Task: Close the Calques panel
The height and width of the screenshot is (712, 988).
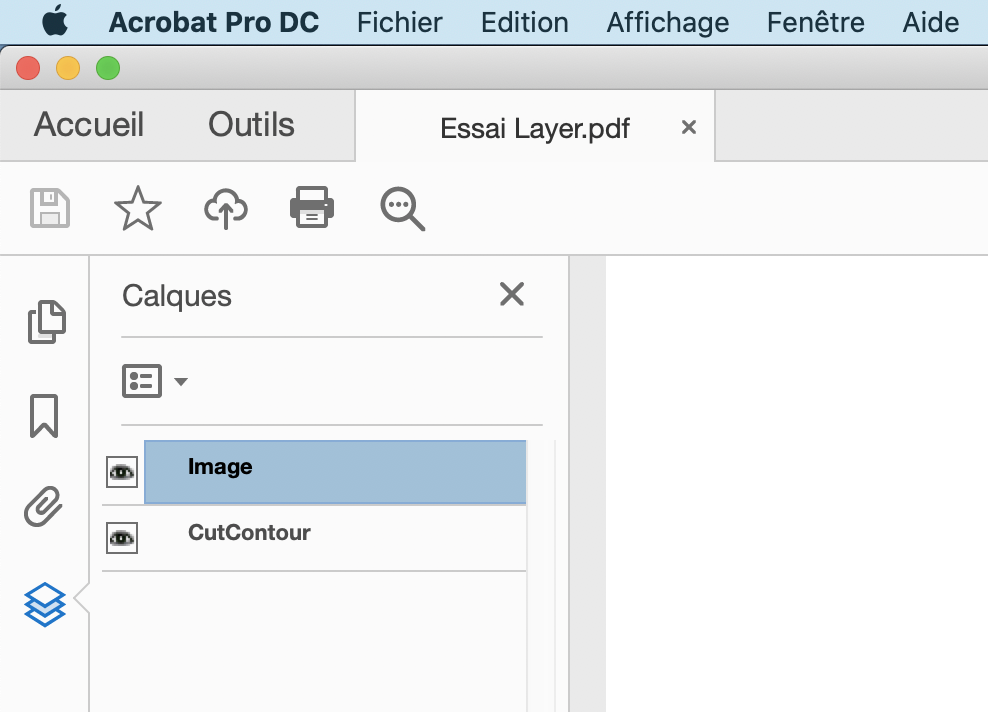Action: tap(512, 294)
